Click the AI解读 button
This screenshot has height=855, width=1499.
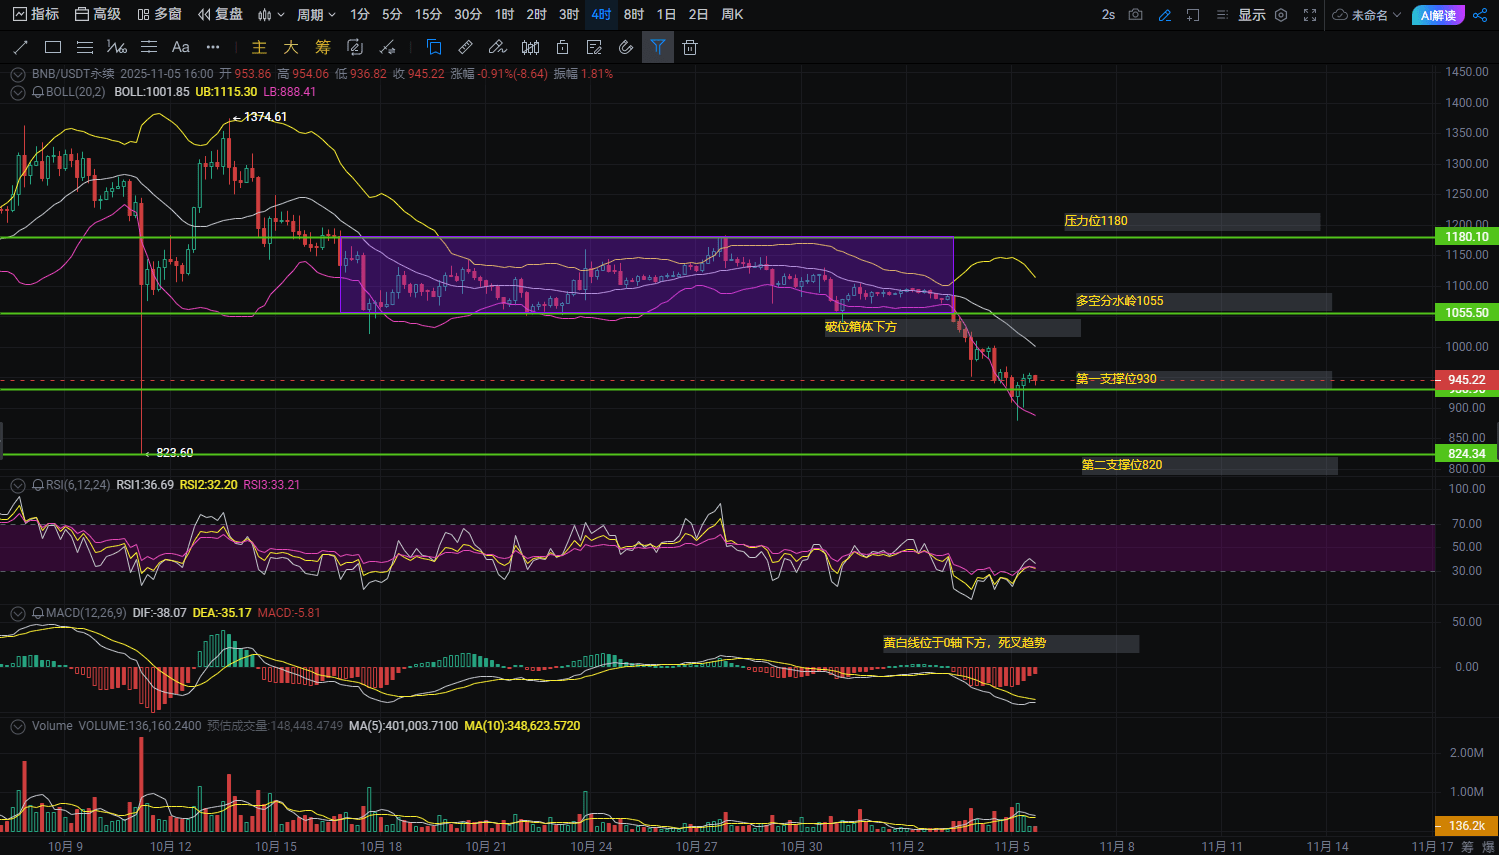click(1438, 15)
